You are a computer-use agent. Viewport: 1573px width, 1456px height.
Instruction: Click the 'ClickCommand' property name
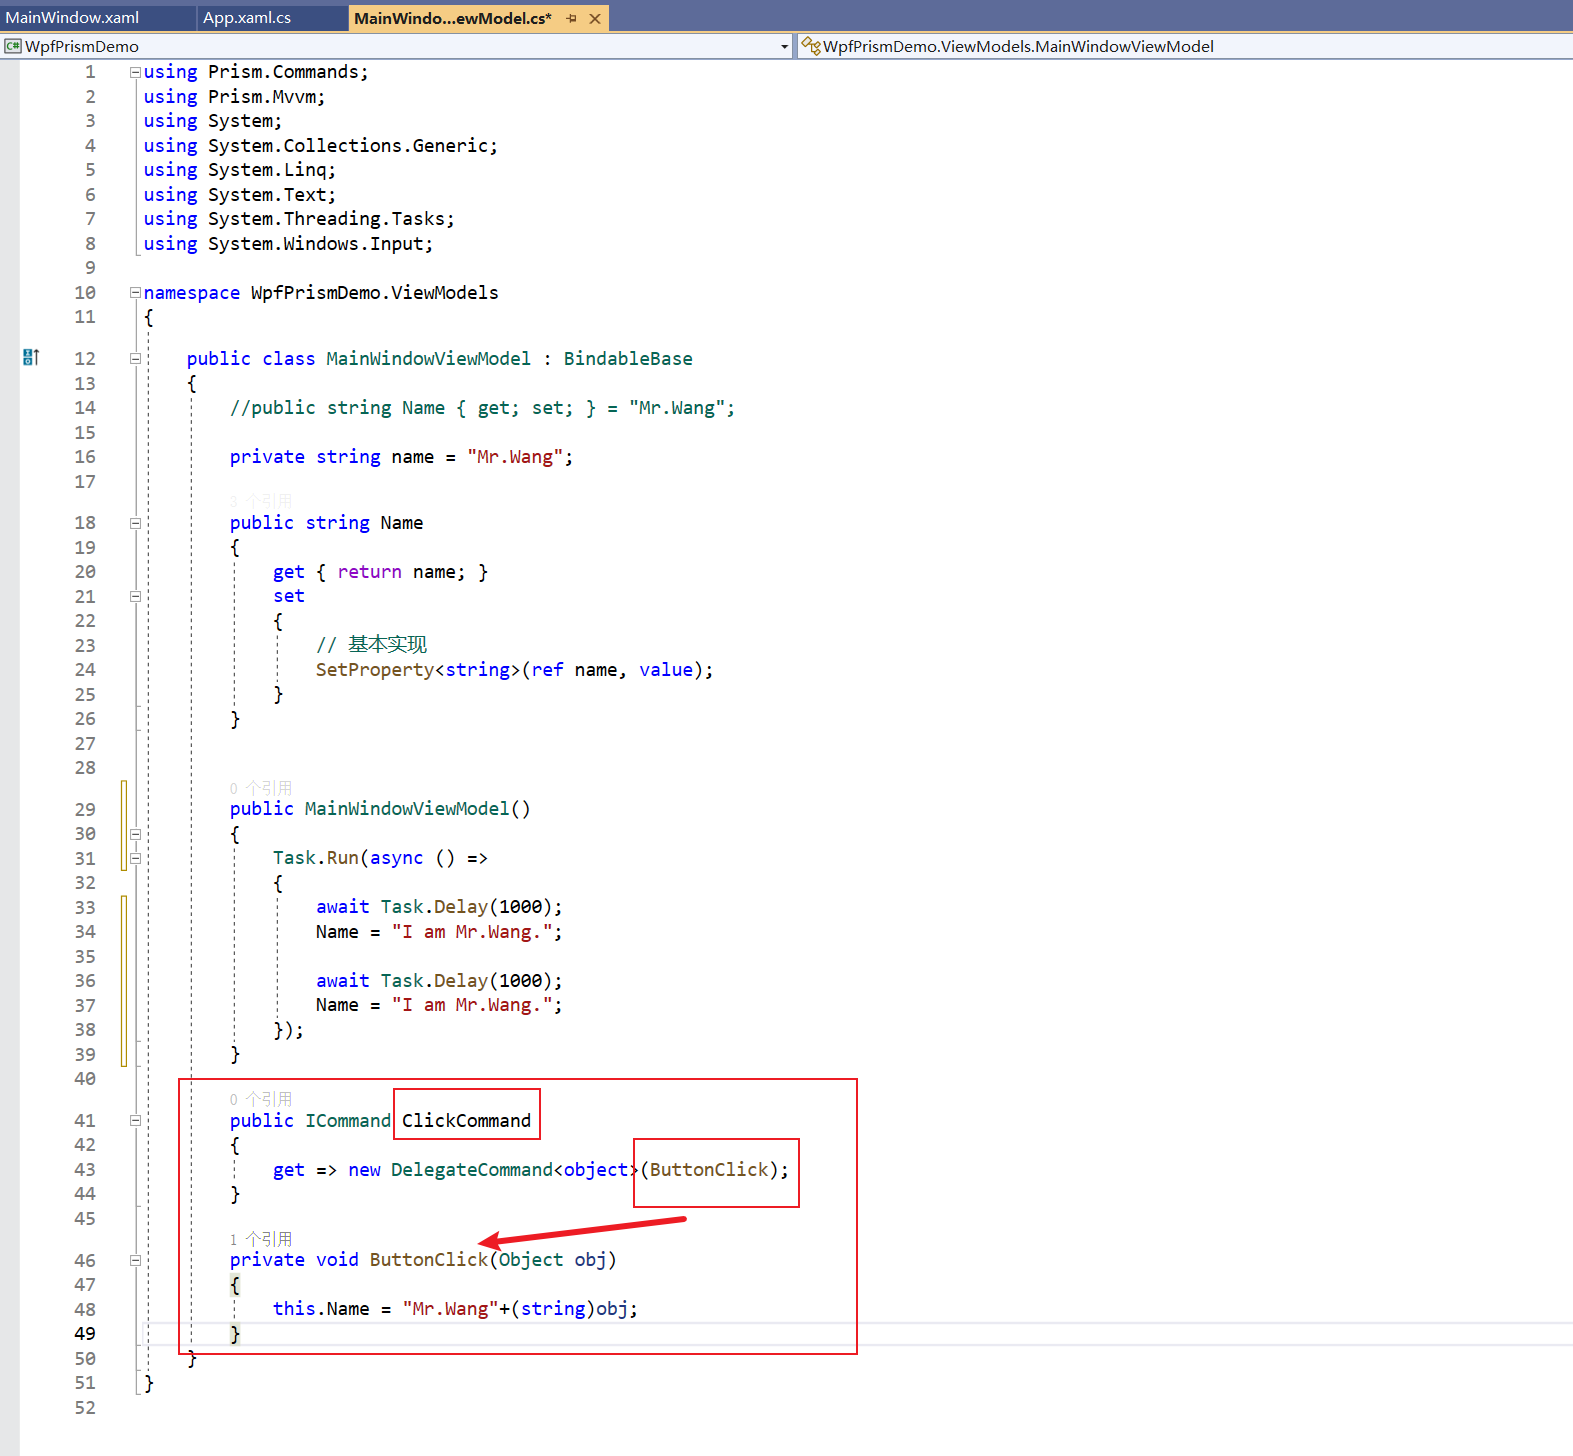(466, 1121)
